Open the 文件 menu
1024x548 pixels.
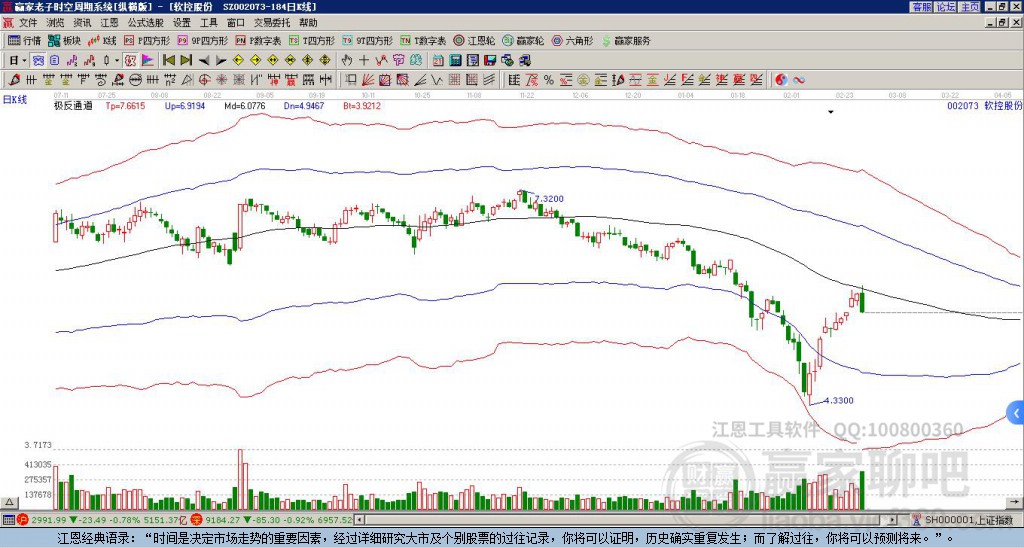point(28,23)
